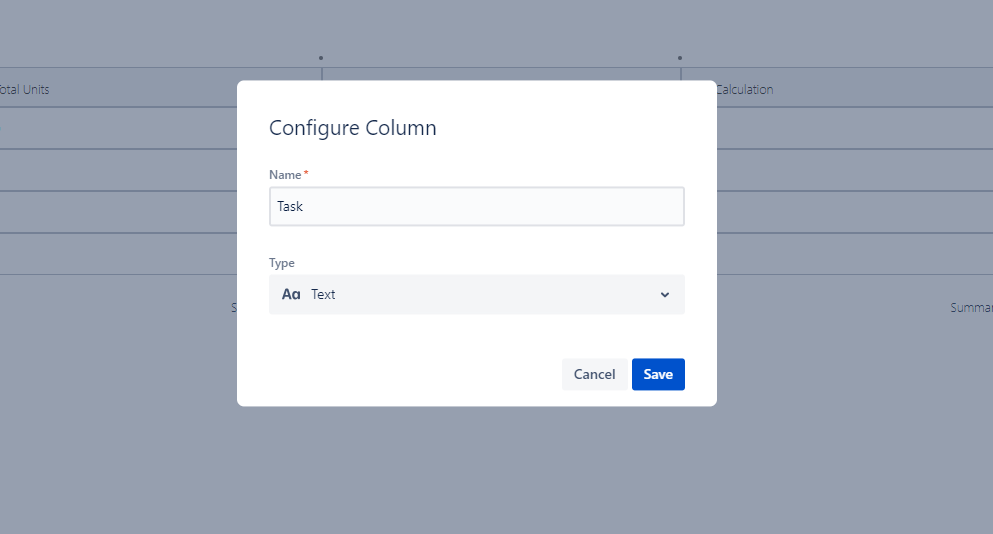993x534 pixels.
Task: Click the Calculation column header
Action: coord(745,89)
